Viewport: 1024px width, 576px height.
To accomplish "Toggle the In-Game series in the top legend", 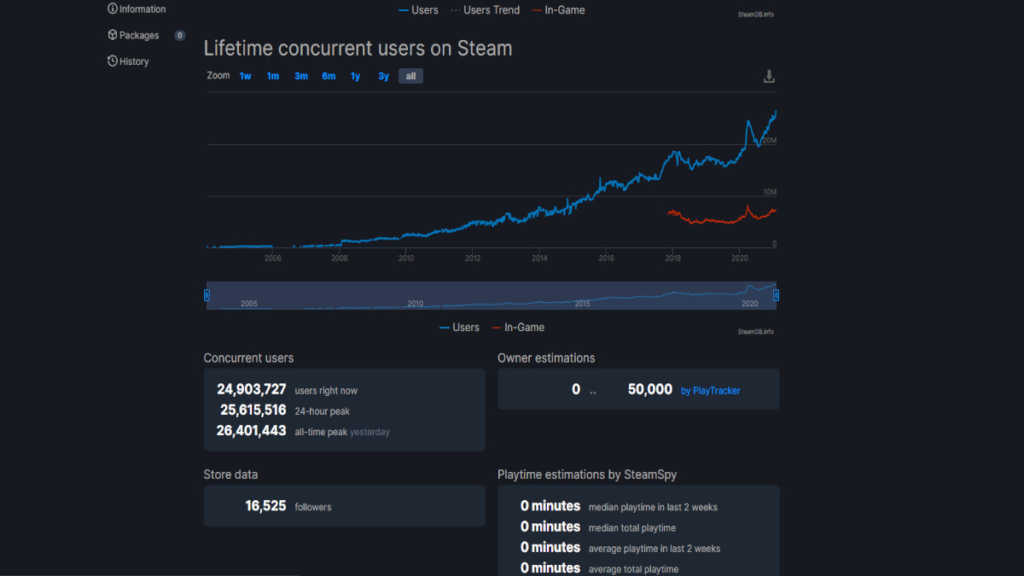I will pyautogui.click(x=566, y=9).
